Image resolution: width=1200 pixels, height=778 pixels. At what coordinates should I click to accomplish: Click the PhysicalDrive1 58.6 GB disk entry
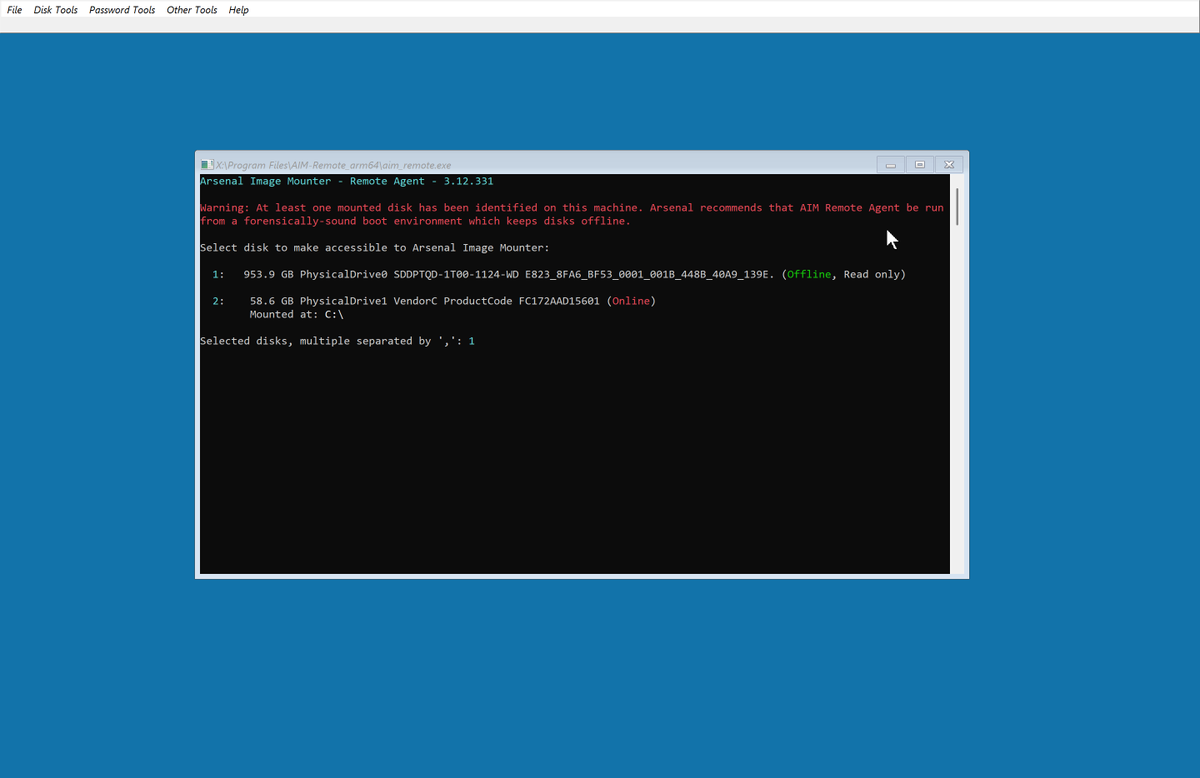point(433,301)
